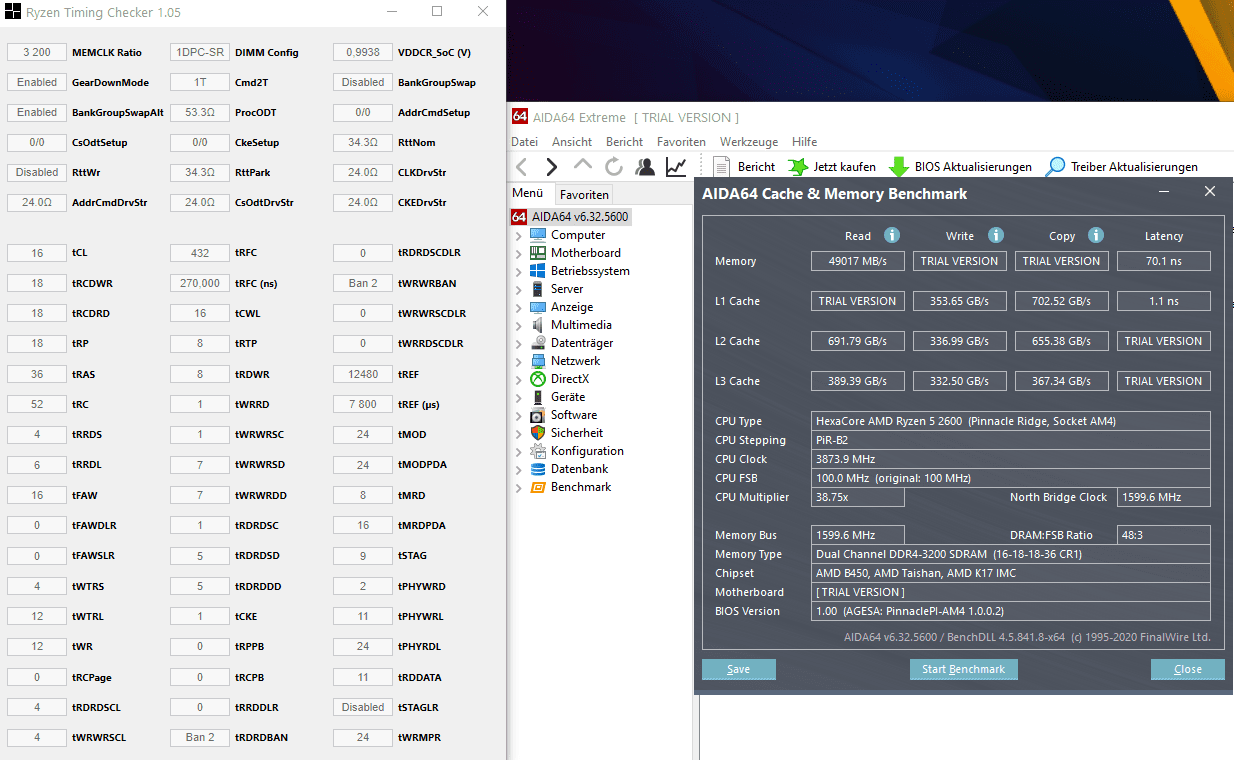Select the Anzeige monitor icon
Viewport: 1234px width, 764px height.
(x=538, y=307)
